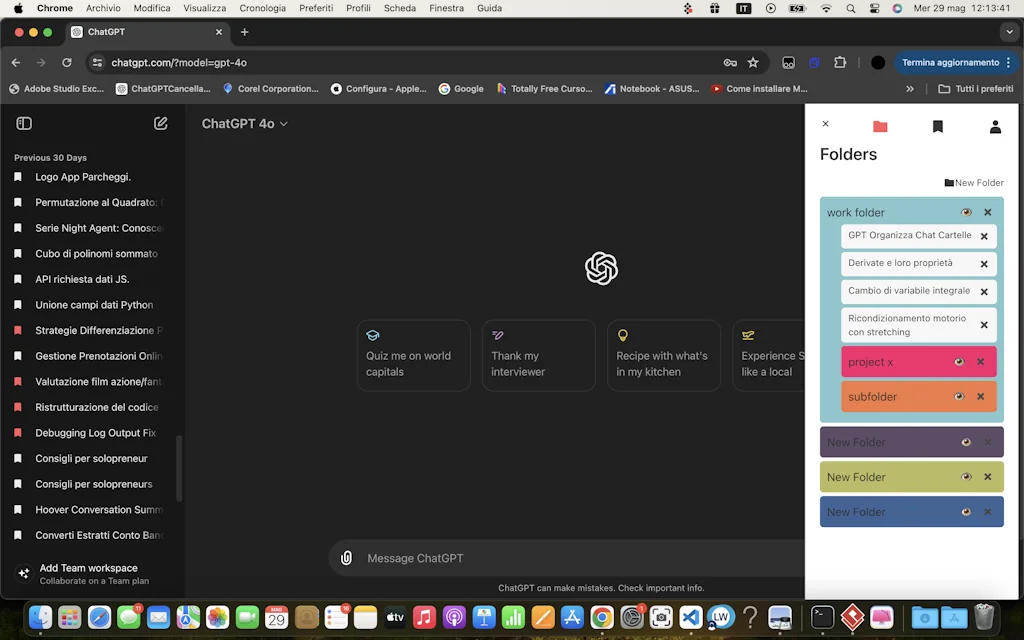
Task: Toggle the eye icon on 'work folder'
Action: point(966,212)
